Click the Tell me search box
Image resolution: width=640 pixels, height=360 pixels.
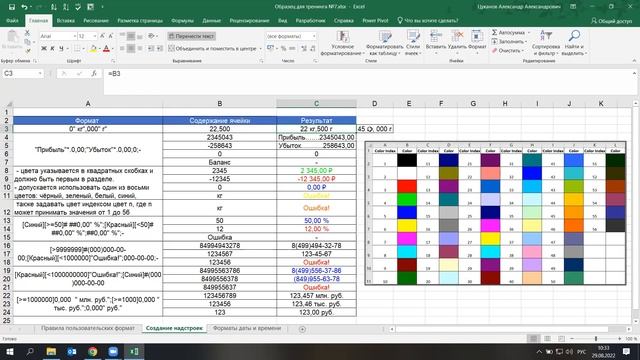[x=427, y=20]
